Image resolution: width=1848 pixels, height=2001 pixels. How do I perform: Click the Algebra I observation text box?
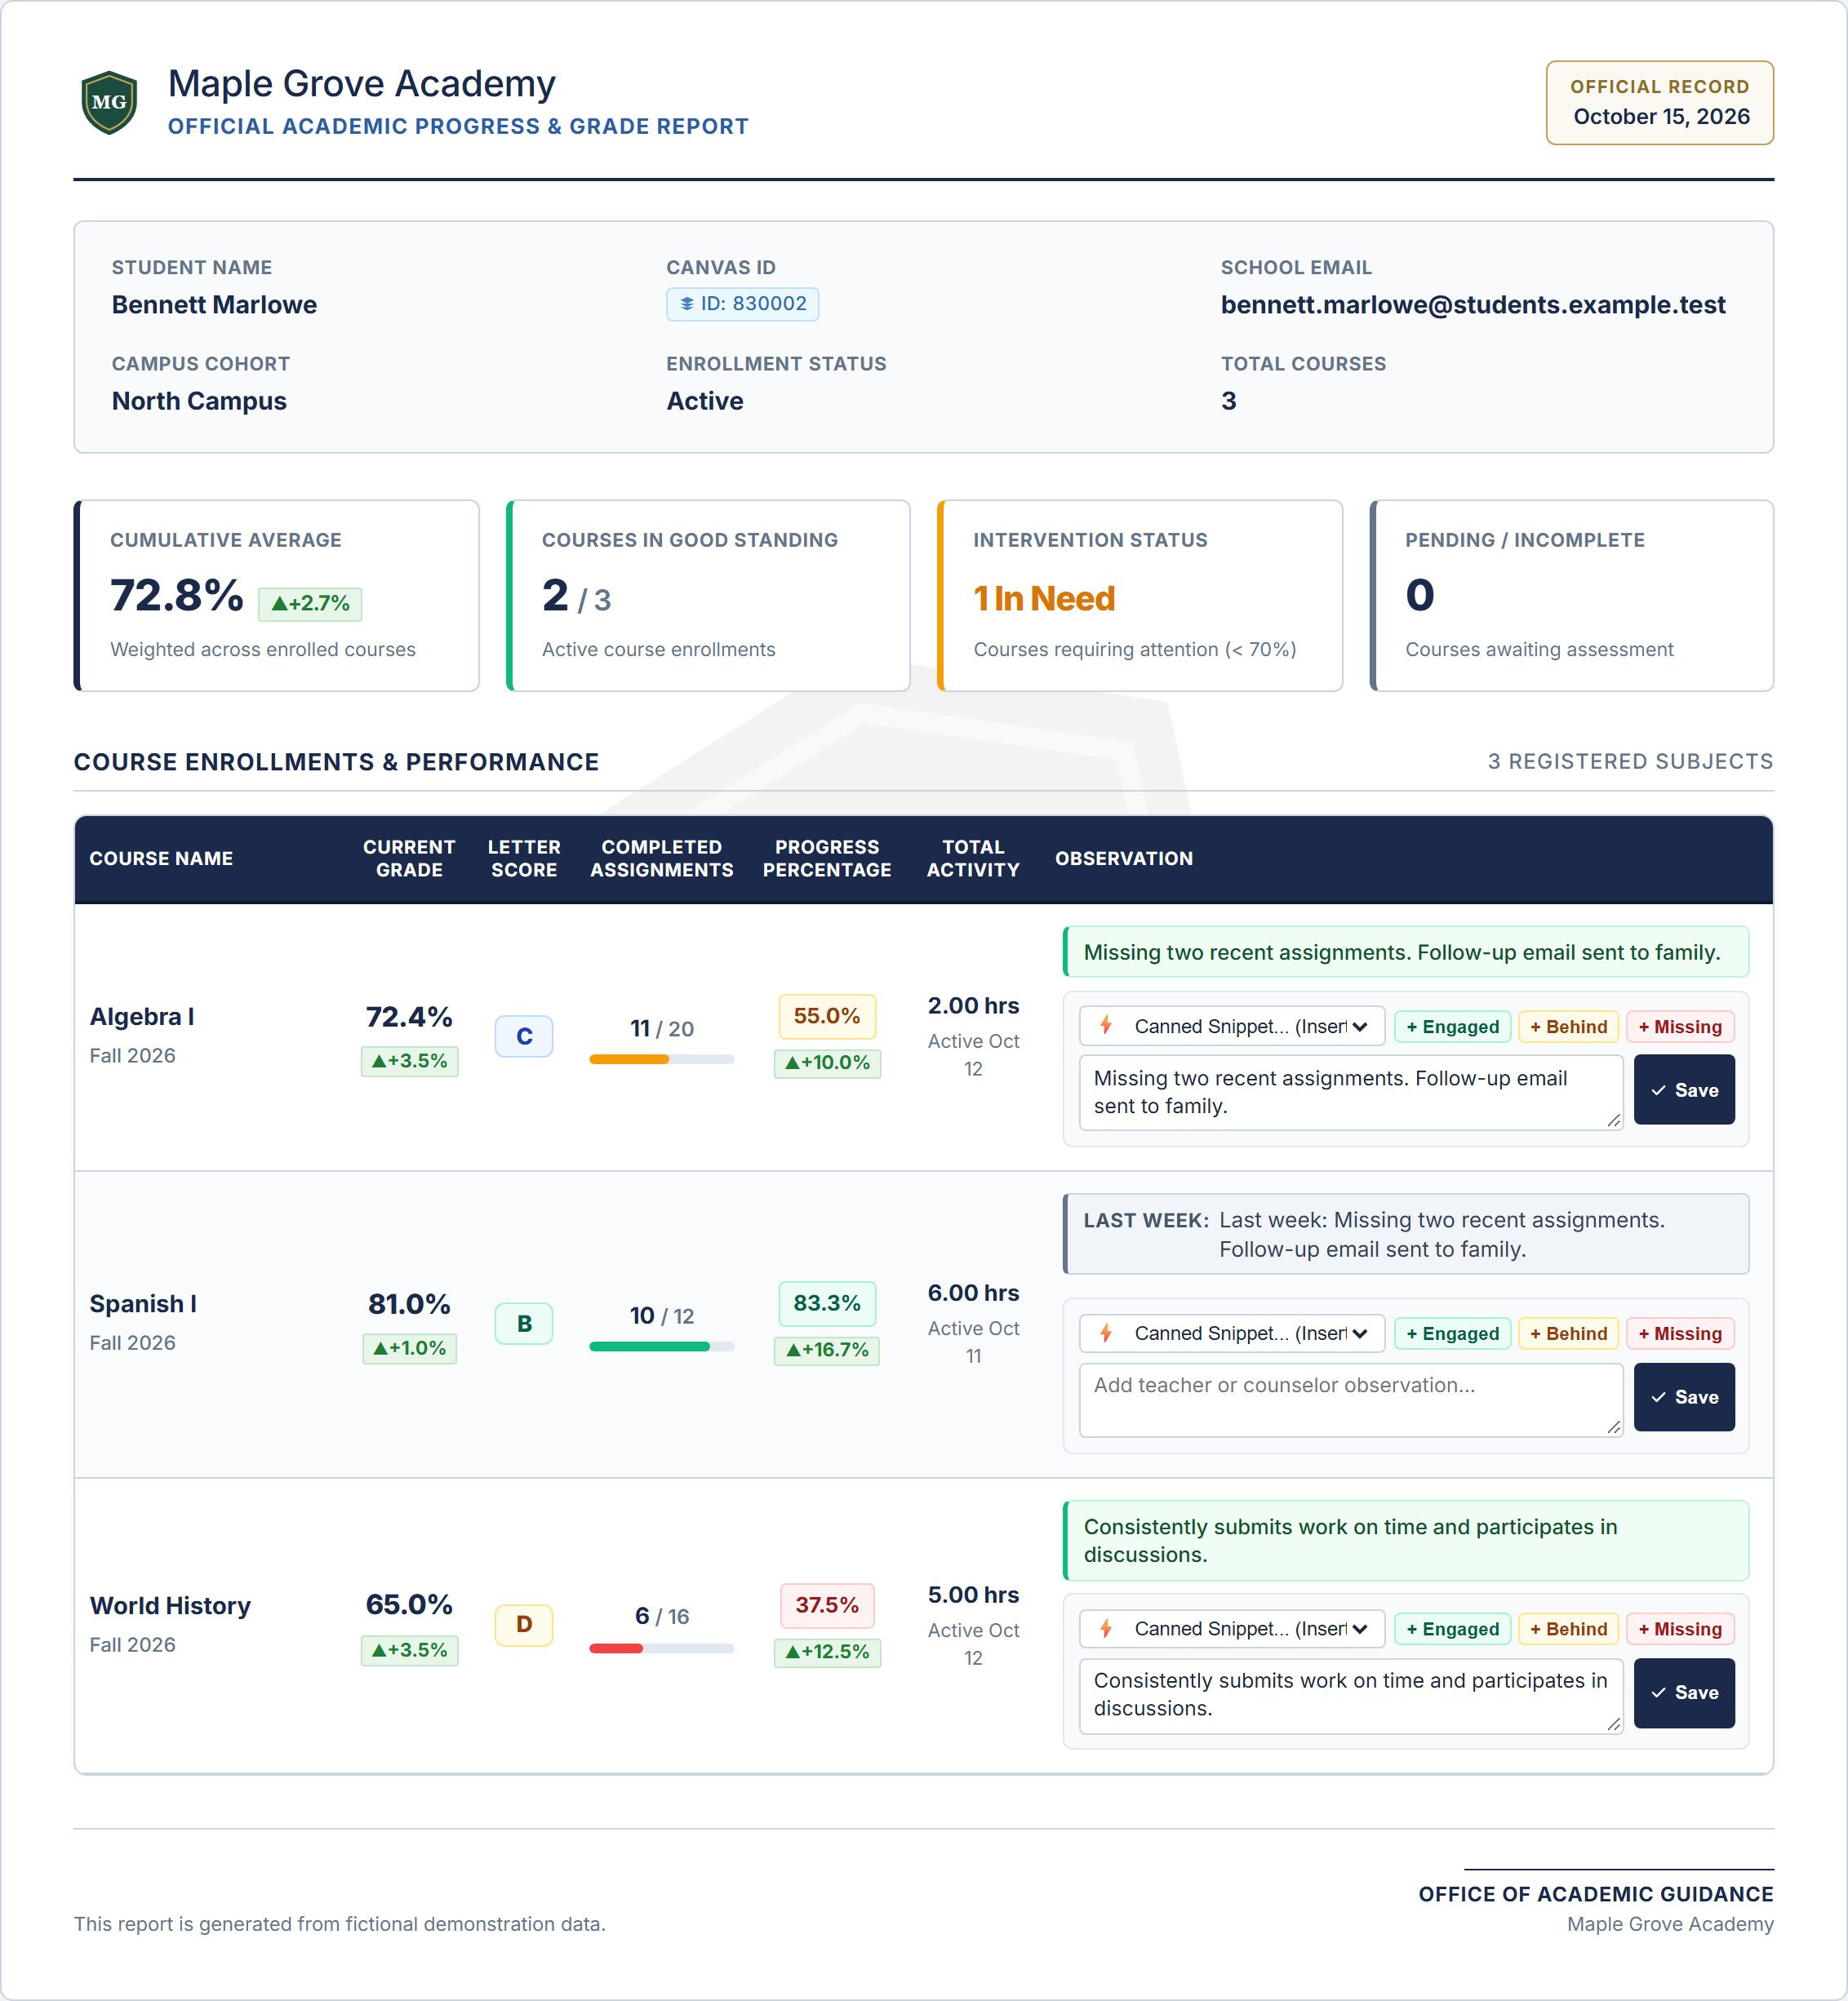click(1351, 1092)
